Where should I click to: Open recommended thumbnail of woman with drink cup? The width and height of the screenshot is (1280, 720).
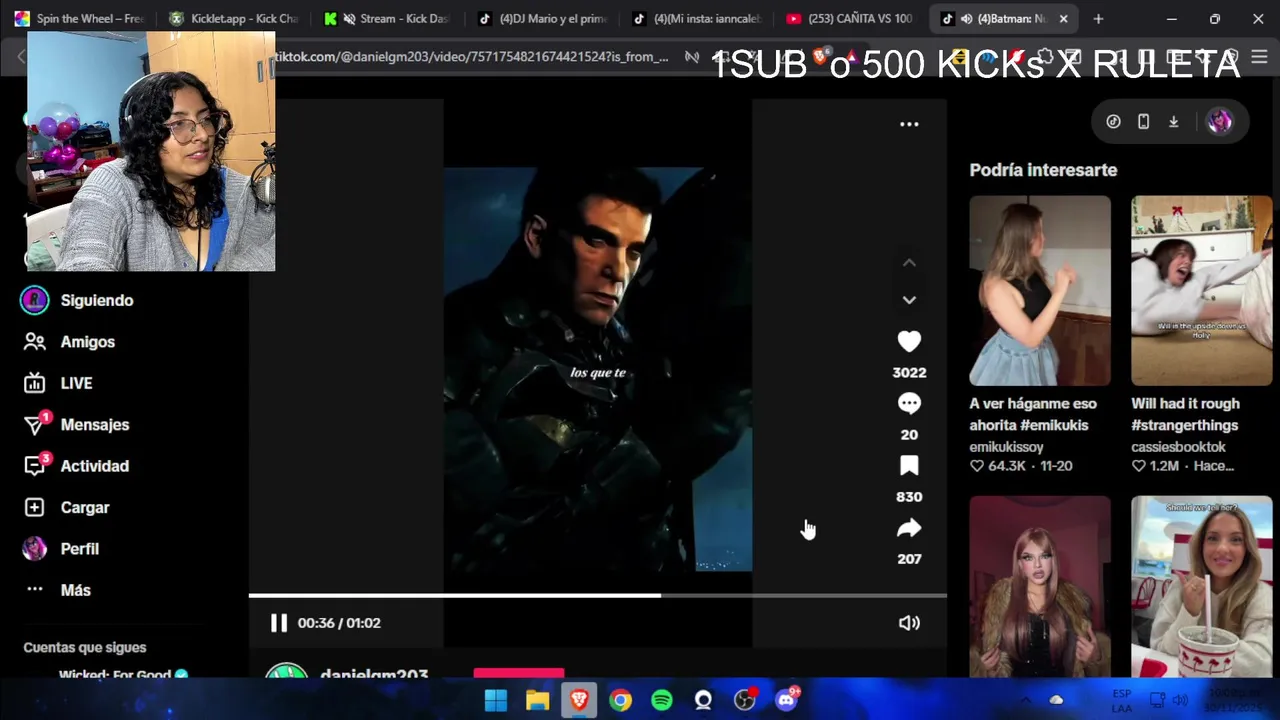coord(1202,587)
